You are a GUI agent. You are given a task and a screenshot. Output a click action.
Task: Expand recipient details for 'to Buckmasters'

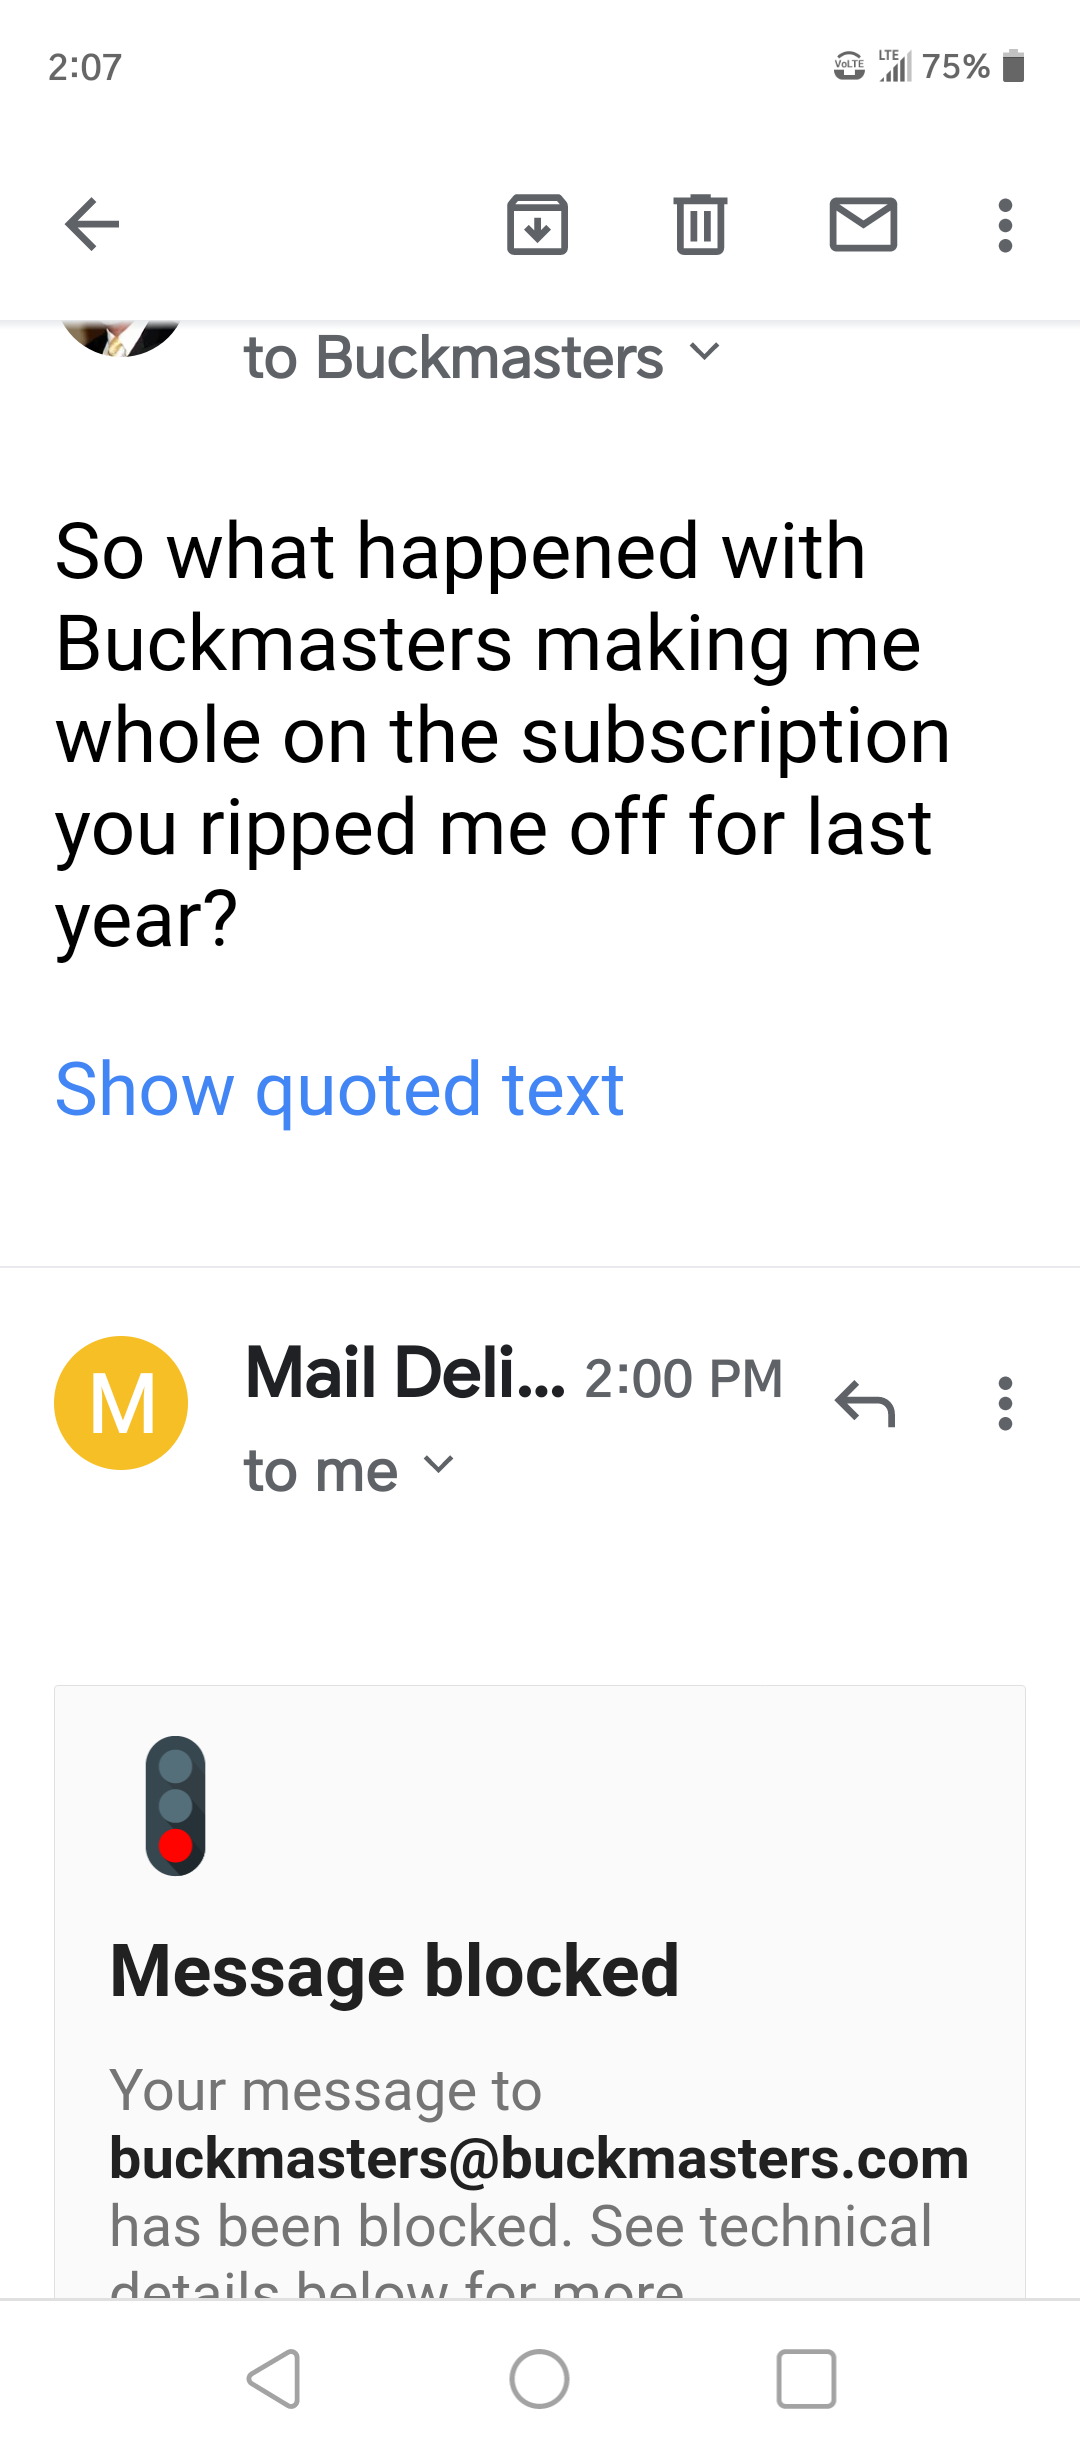(x=482, y=357)
